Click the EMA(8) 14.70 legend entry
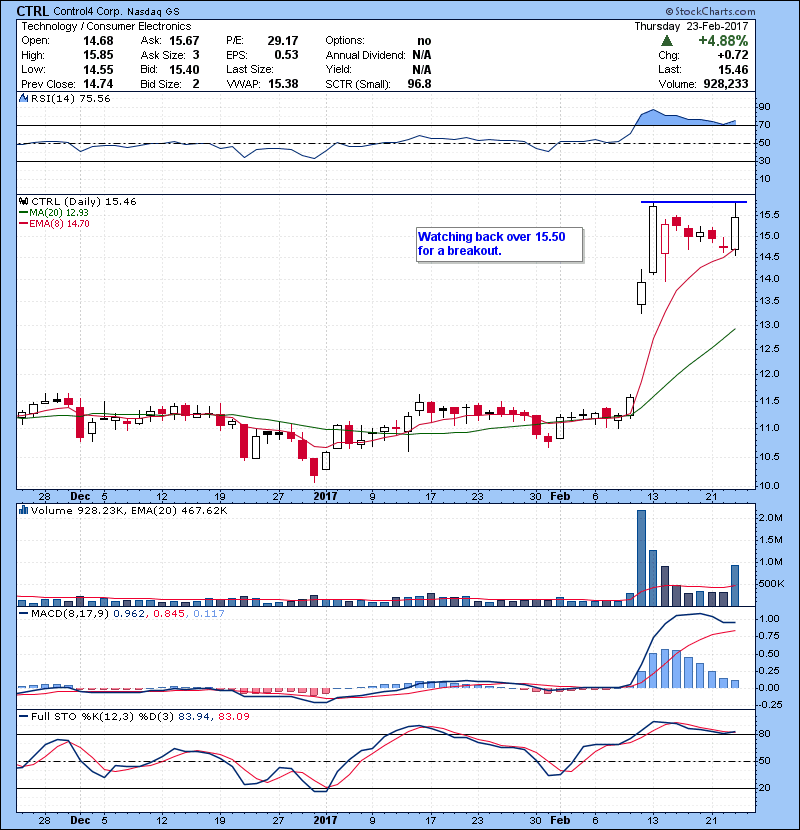The width and height of the screenshot is (800, 830). click(54, 223)
